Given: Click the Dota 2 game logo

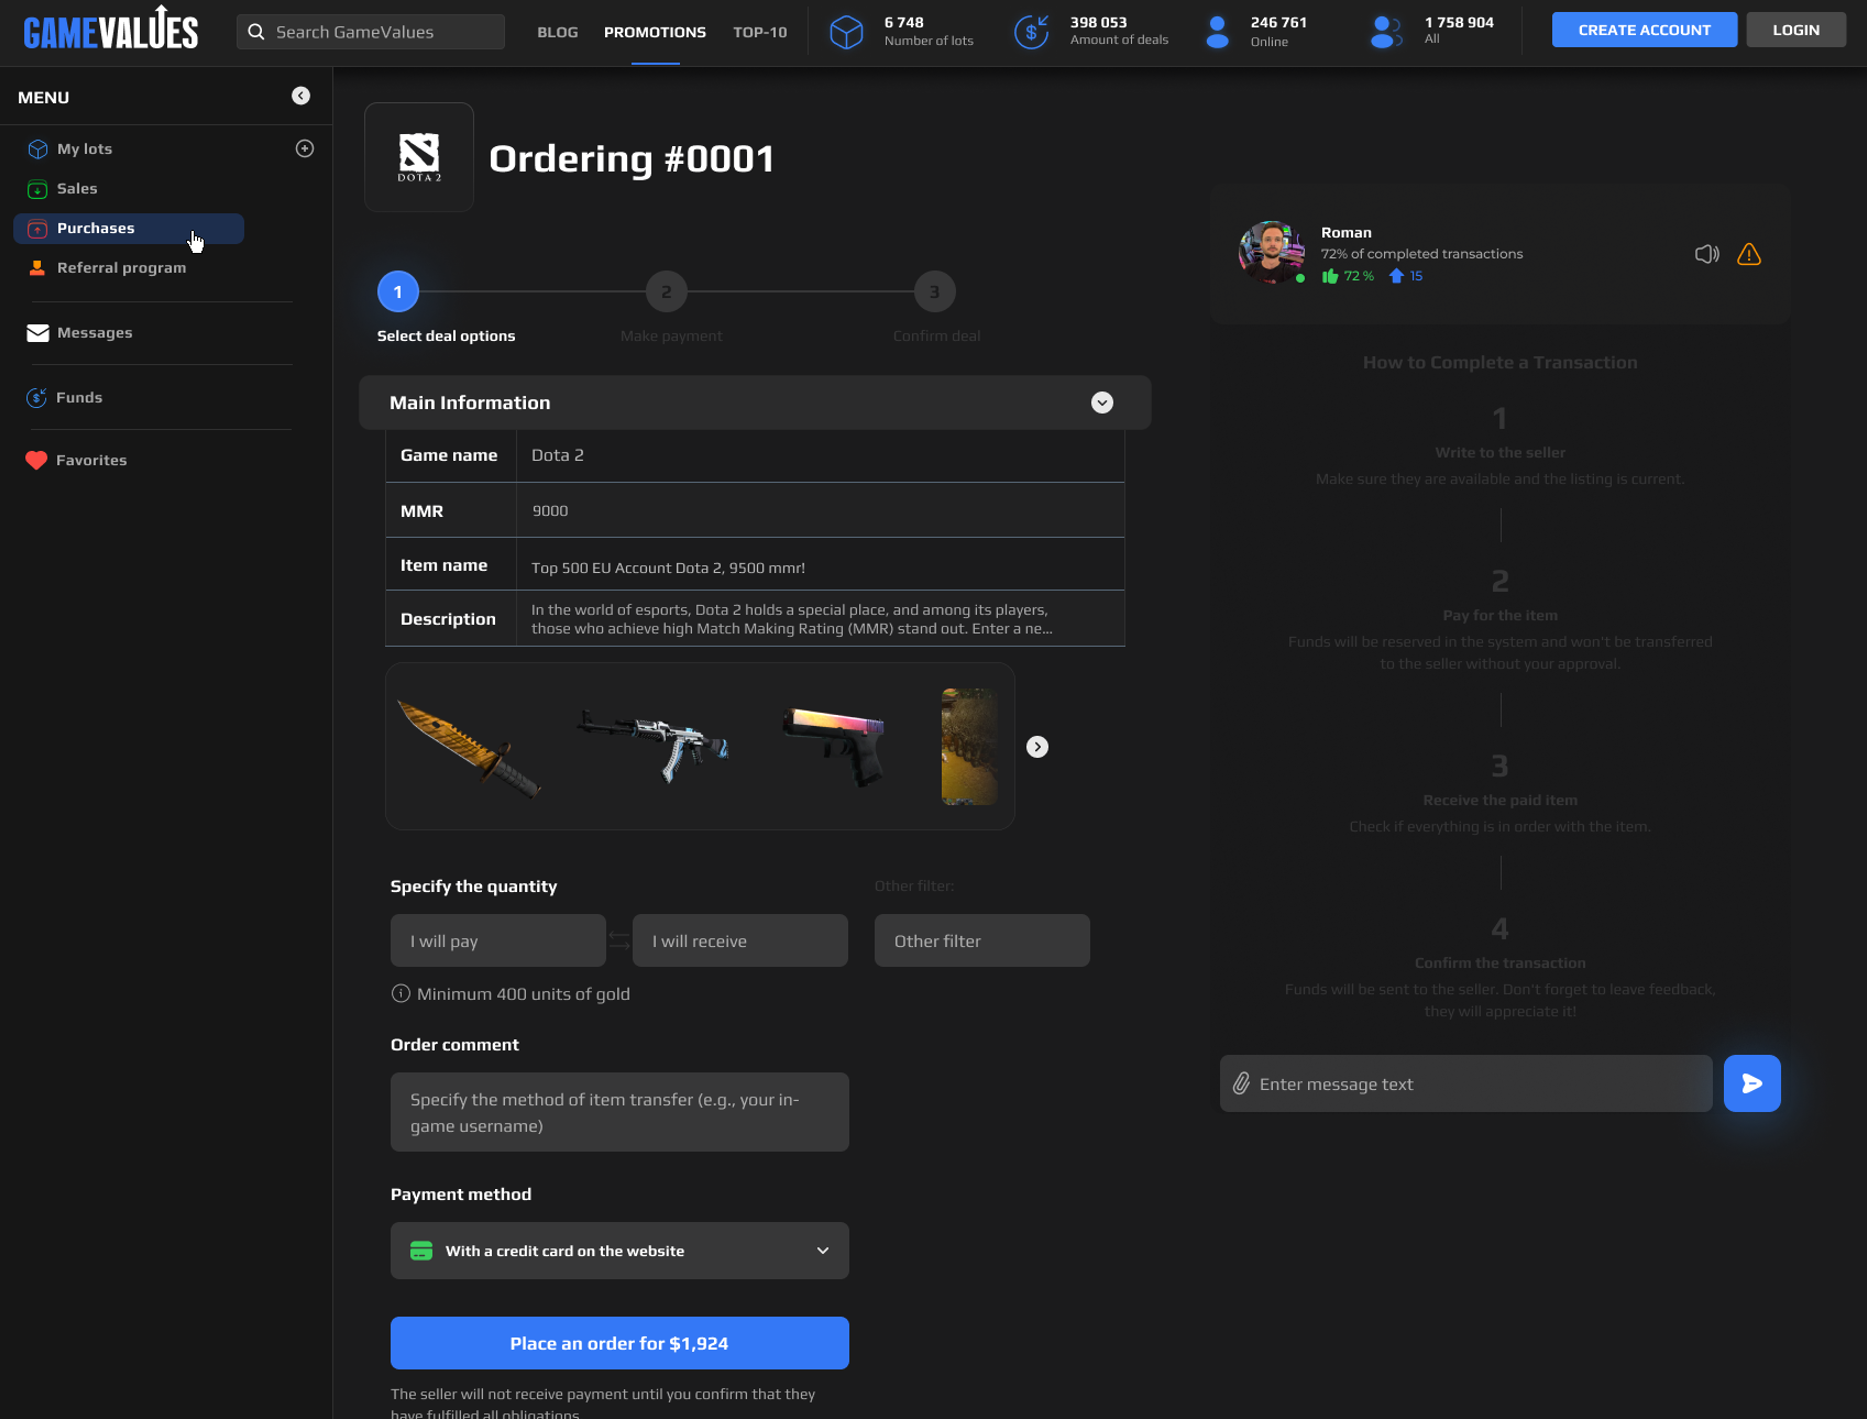Looking at the screenshot, I should tap(419, 157).
